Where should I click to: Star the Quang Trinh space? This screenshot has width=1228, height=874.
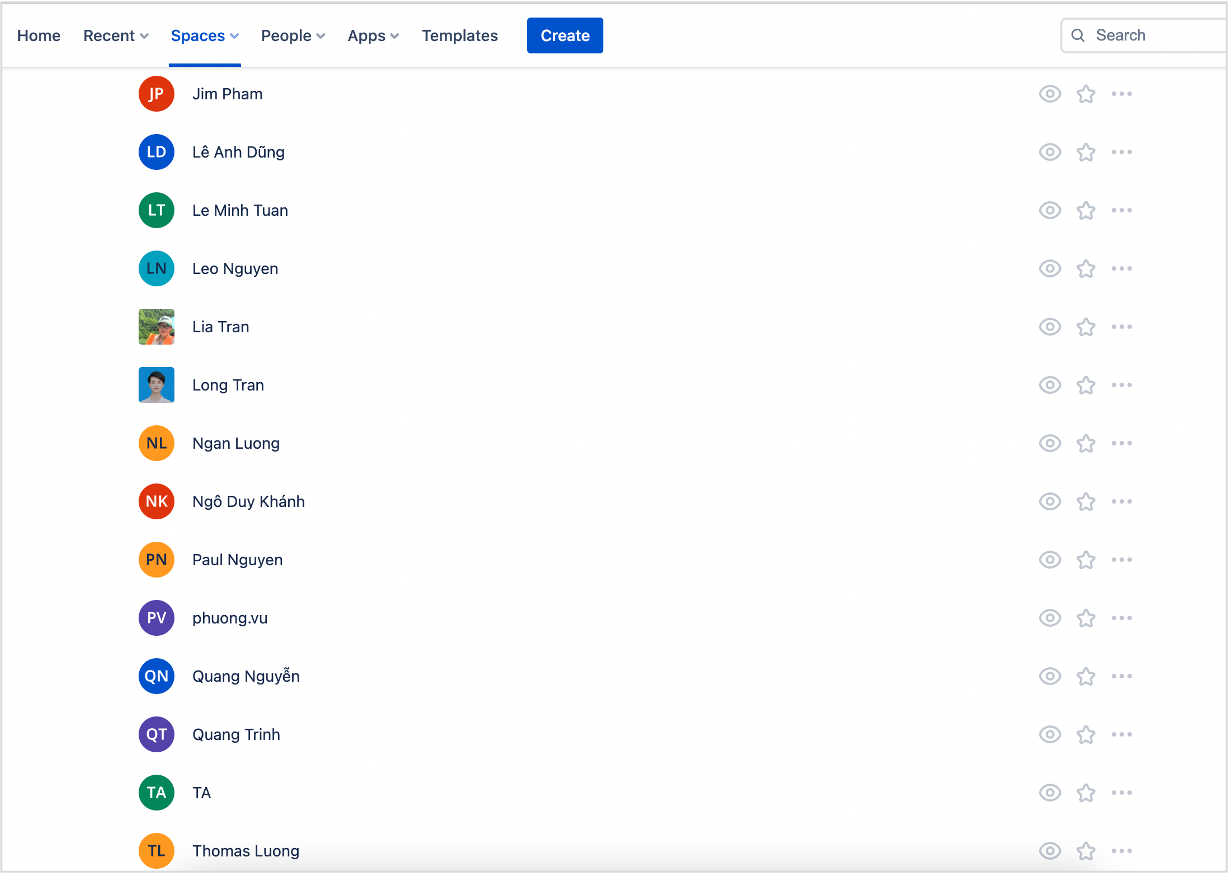click(x=1086, y=735)
